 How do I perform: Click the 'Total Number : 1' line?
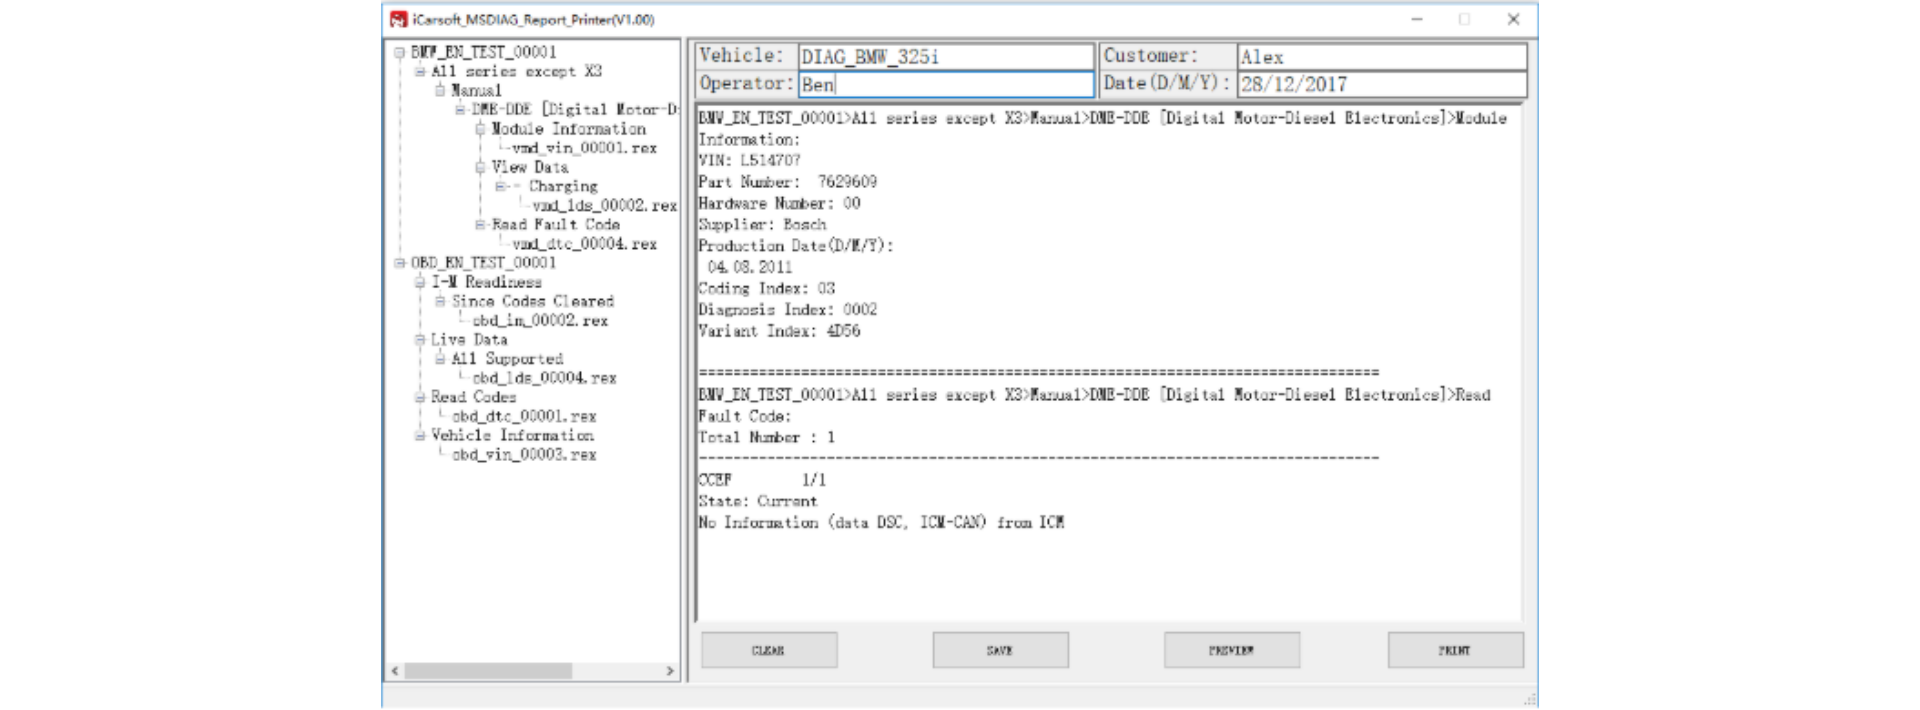(x=766, y=437)
